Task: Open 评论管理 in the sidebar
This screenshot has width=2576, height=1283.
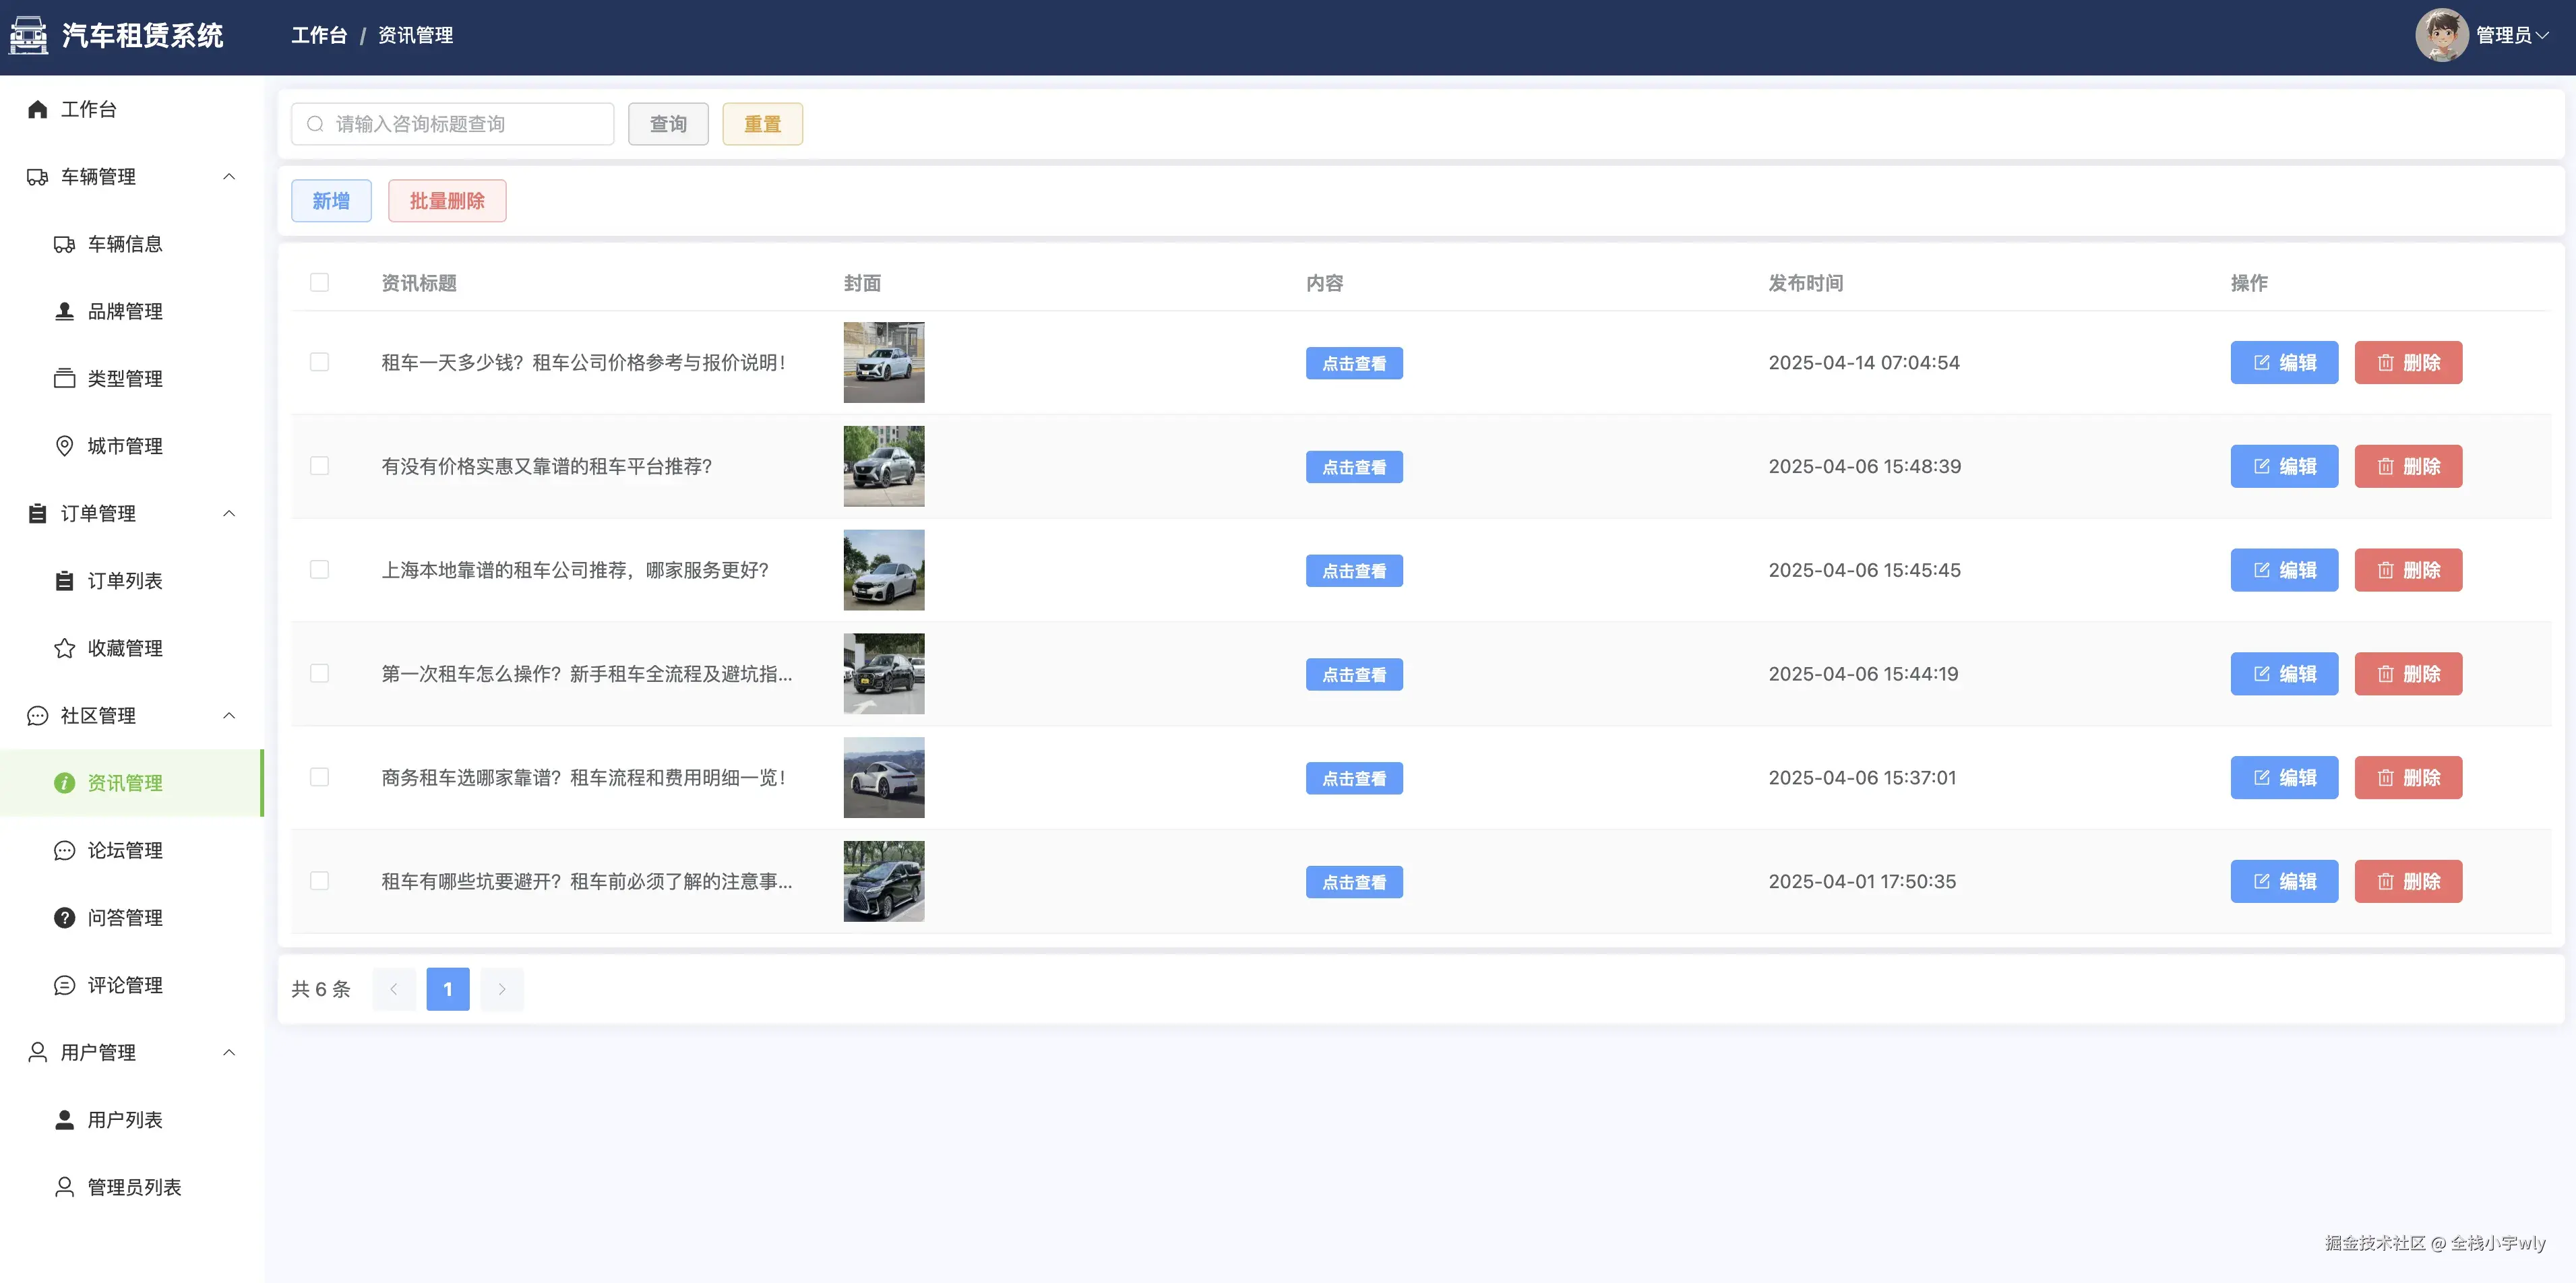Action: (125, 985)
